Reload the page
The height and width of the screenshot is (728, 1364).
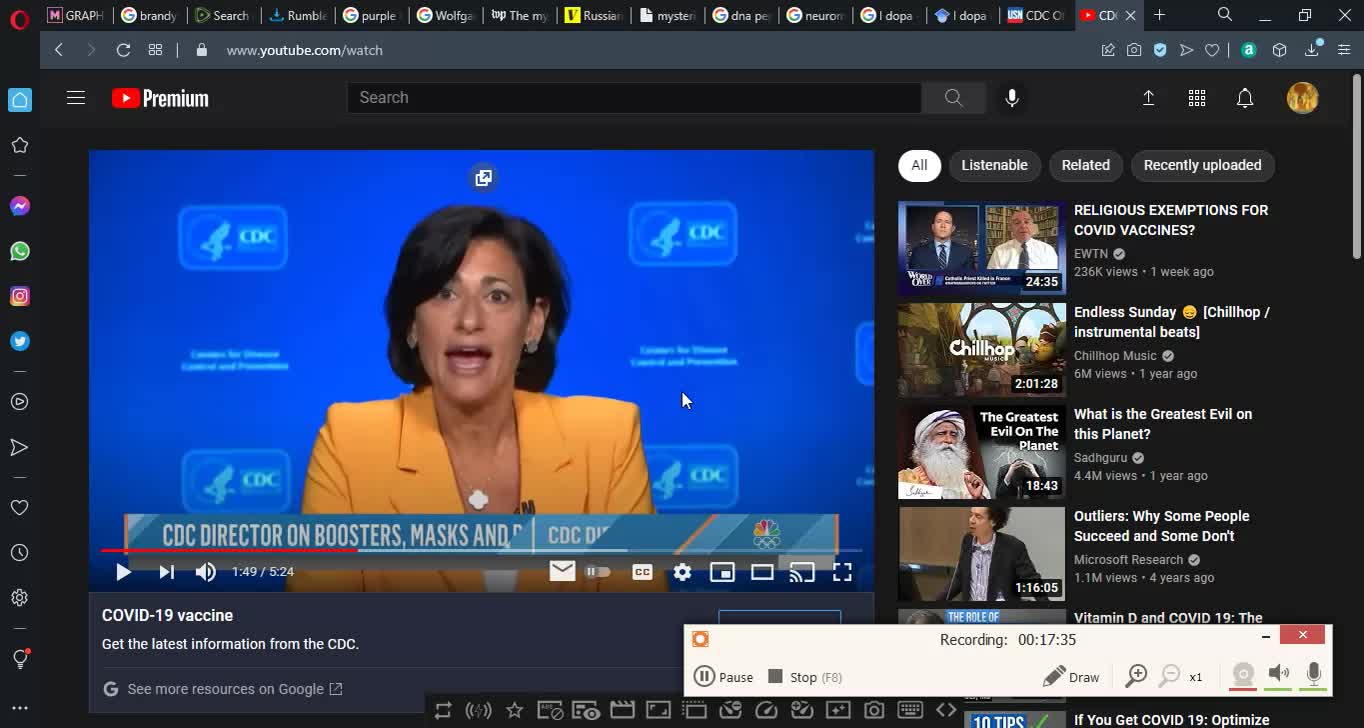(123, 50)
